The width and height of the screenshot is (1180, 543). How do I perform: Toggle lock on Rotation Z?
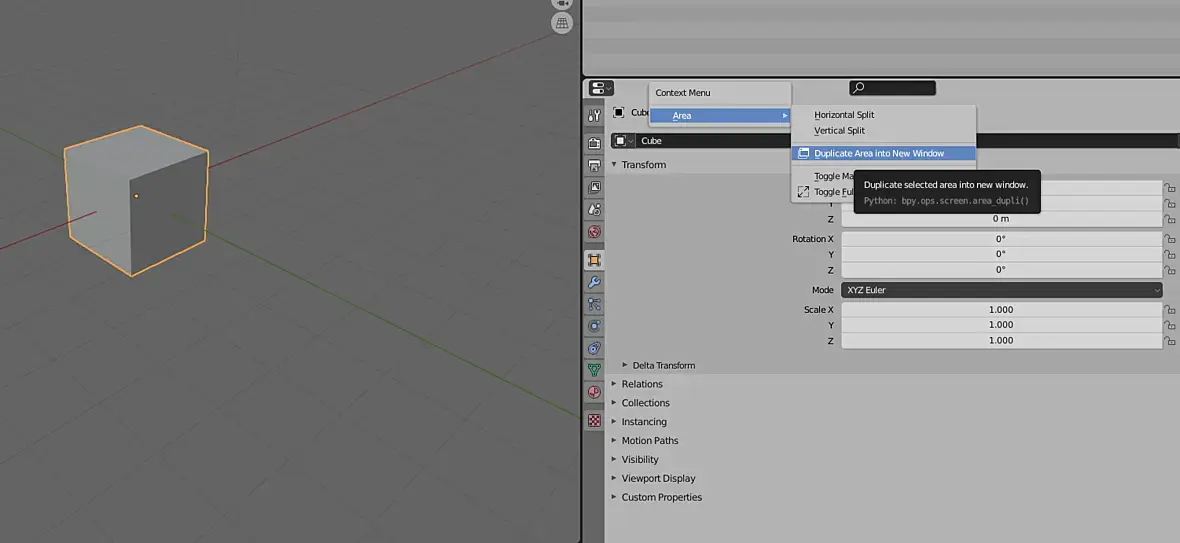(x=1169, y=270)
